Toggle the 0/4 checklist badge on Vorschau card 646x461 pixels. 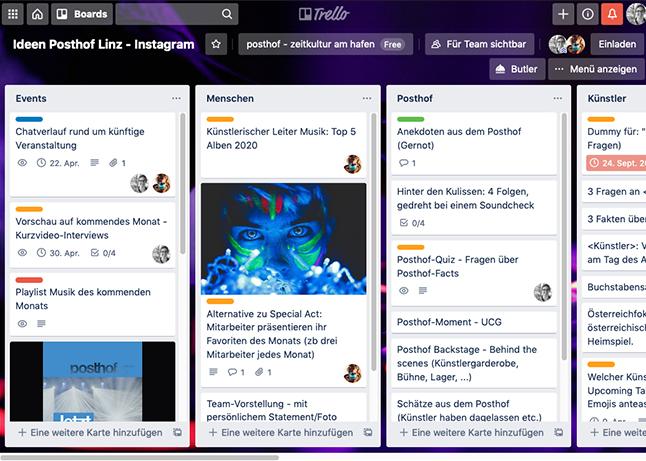click(x=103, y=253)
